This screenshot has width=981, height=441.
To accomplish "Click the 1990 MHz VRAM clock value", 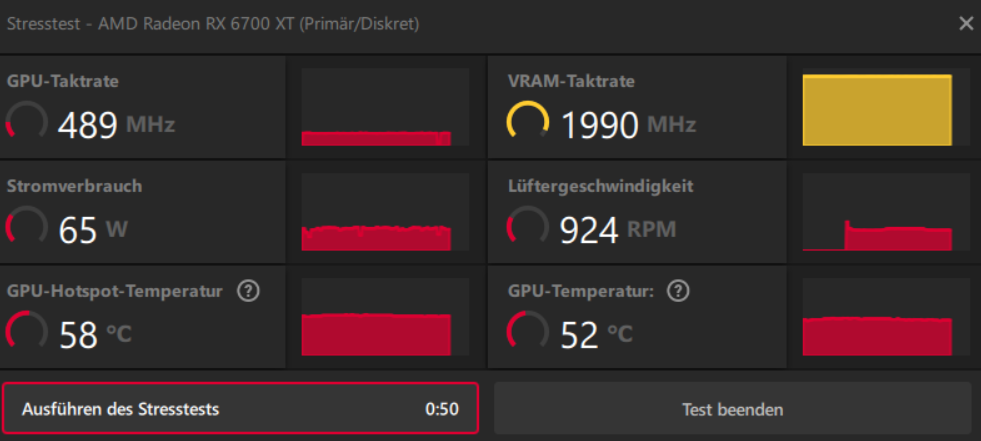I will click(x=628, y=124).
